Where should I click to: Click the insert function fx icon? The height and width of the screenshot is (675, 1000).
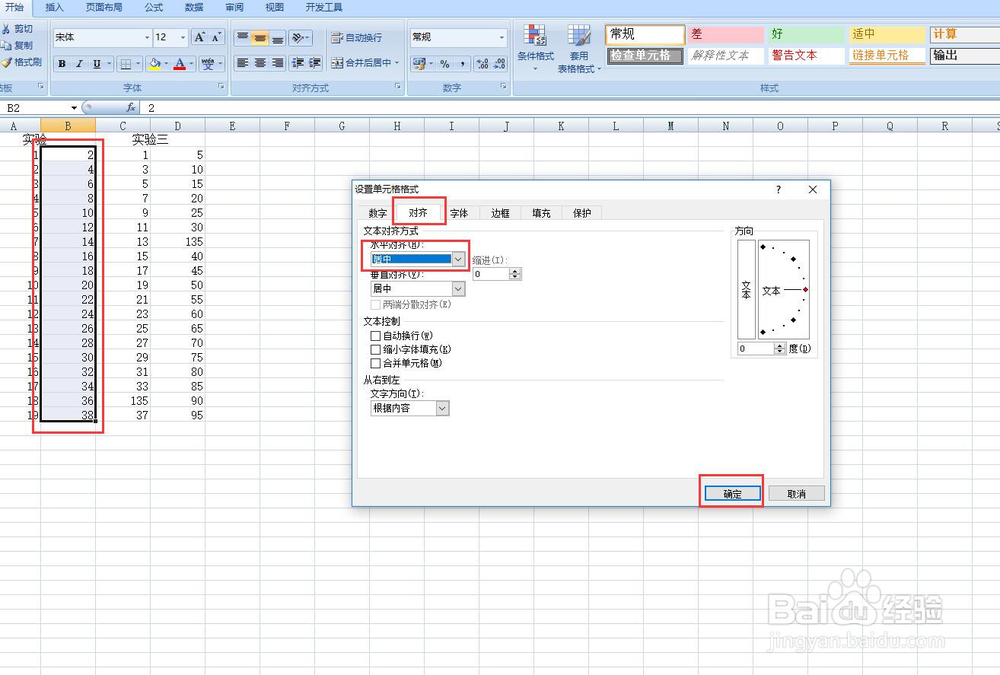click(130, 107)
